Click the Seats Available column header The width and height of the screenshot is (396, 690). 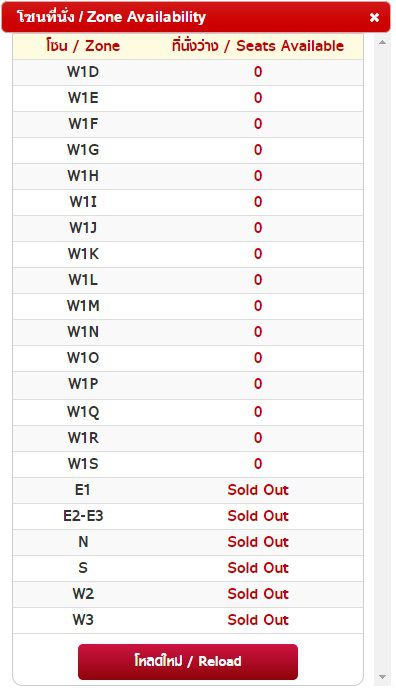click(x=258, y=46)
